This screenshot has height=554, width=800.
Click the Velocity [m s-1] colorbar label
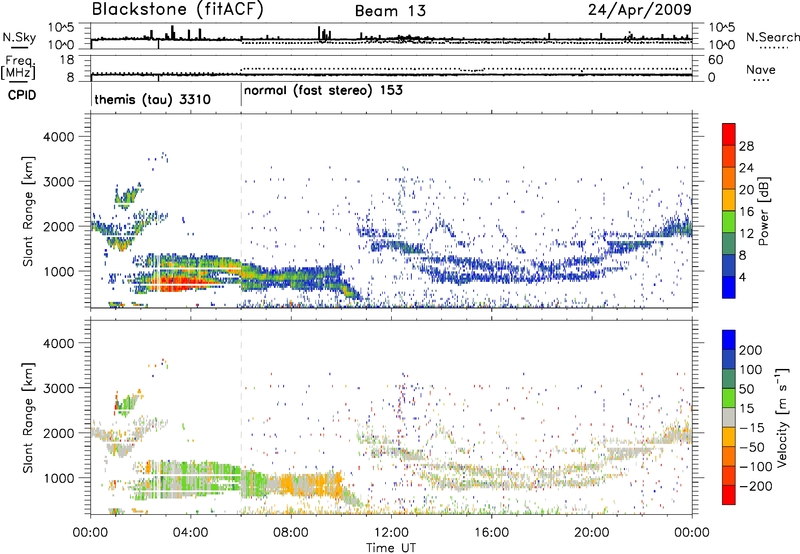pos(782,417)
